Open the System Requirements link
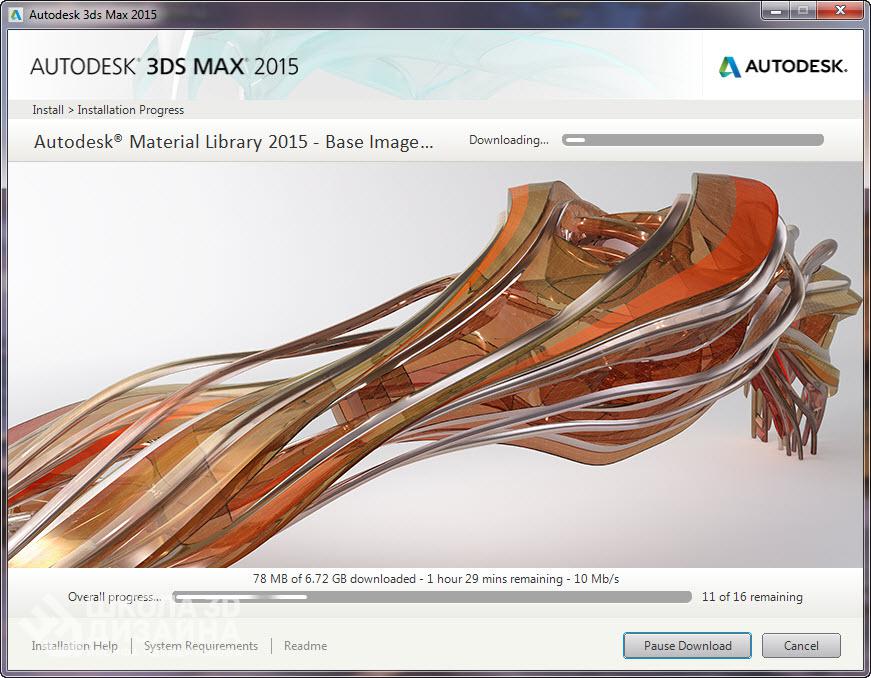The width and height of the screenshot is (871, 678). [201, 646]
